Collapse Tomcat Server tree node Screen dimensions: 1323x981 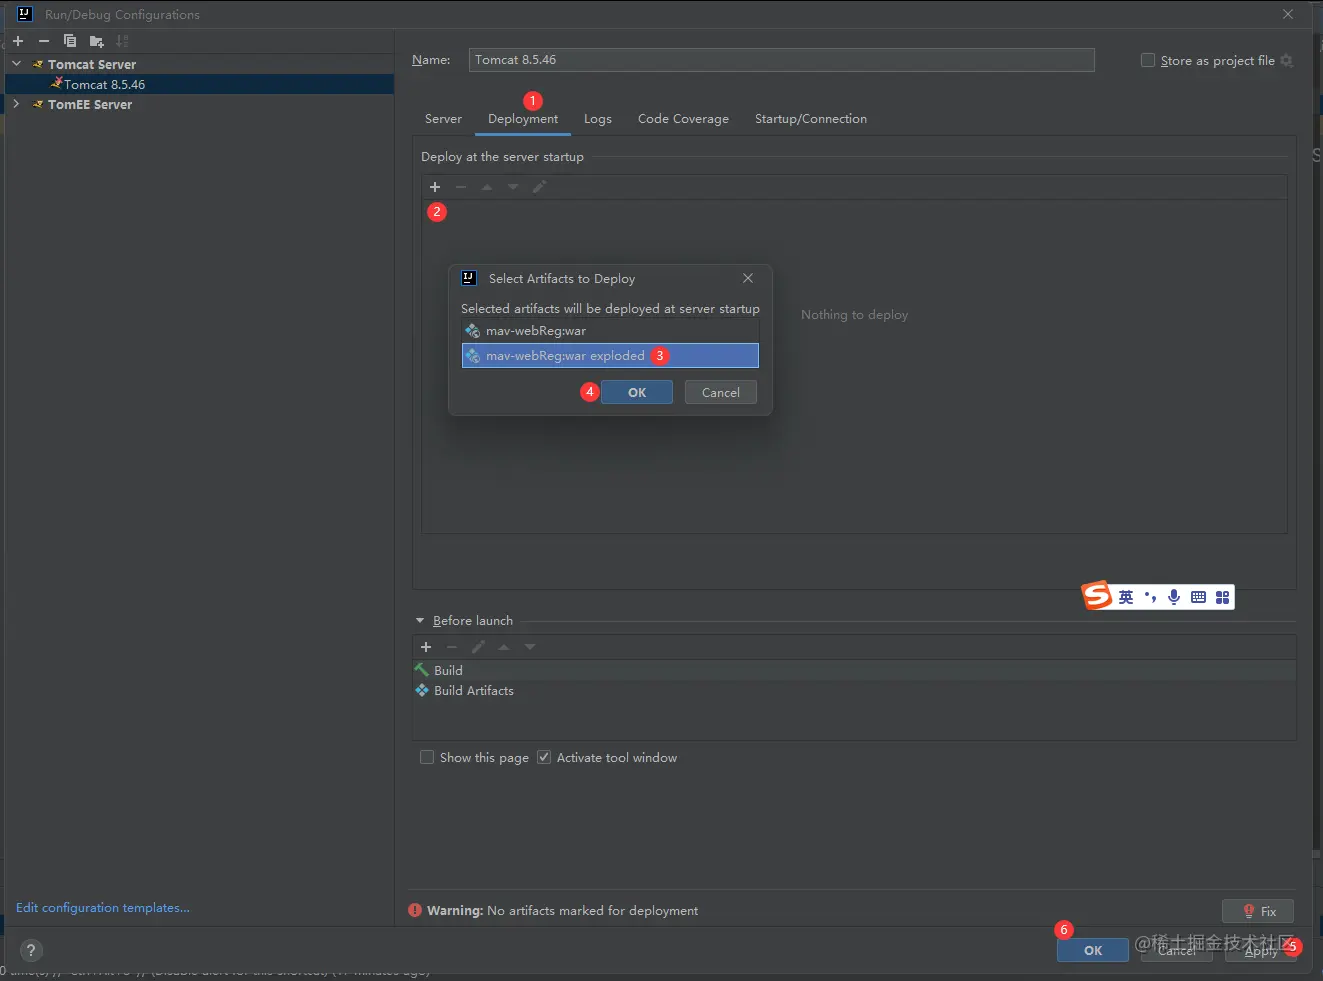pos(16,64)
